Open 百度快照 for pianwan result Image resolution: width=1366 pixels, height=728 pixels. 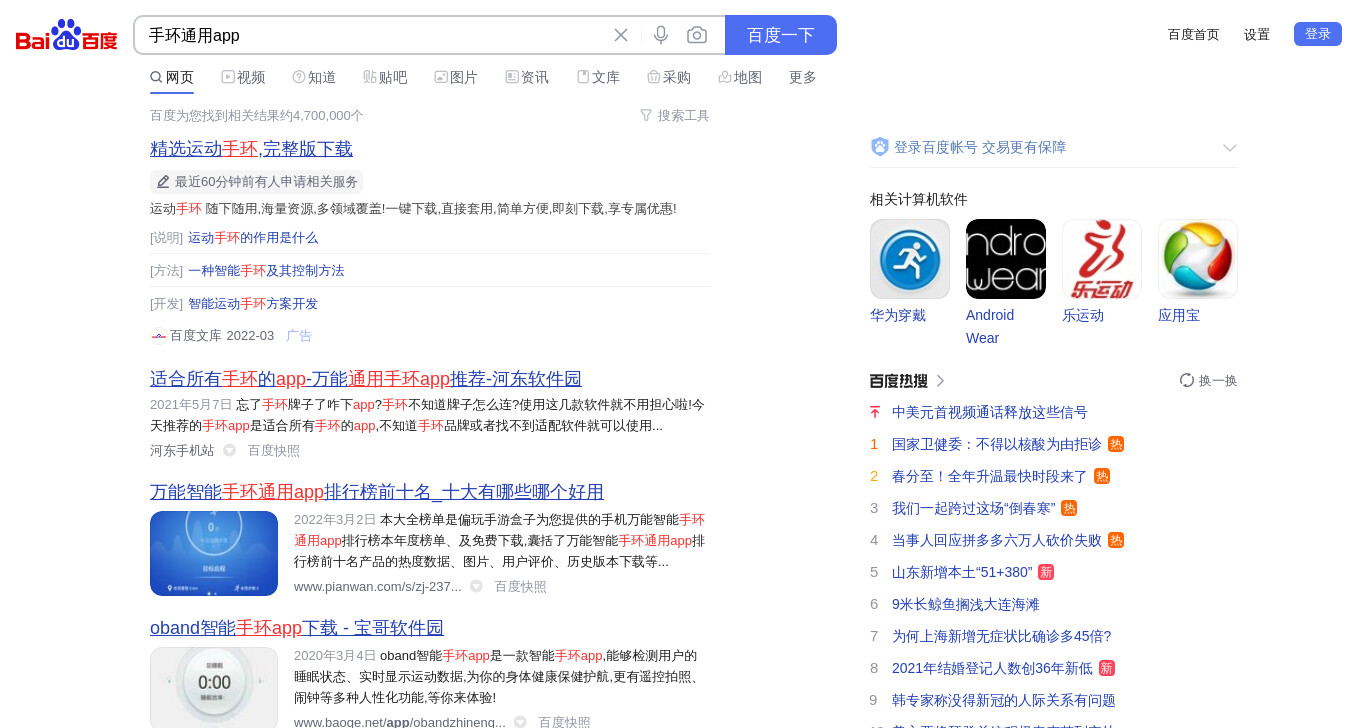(521, 587)
